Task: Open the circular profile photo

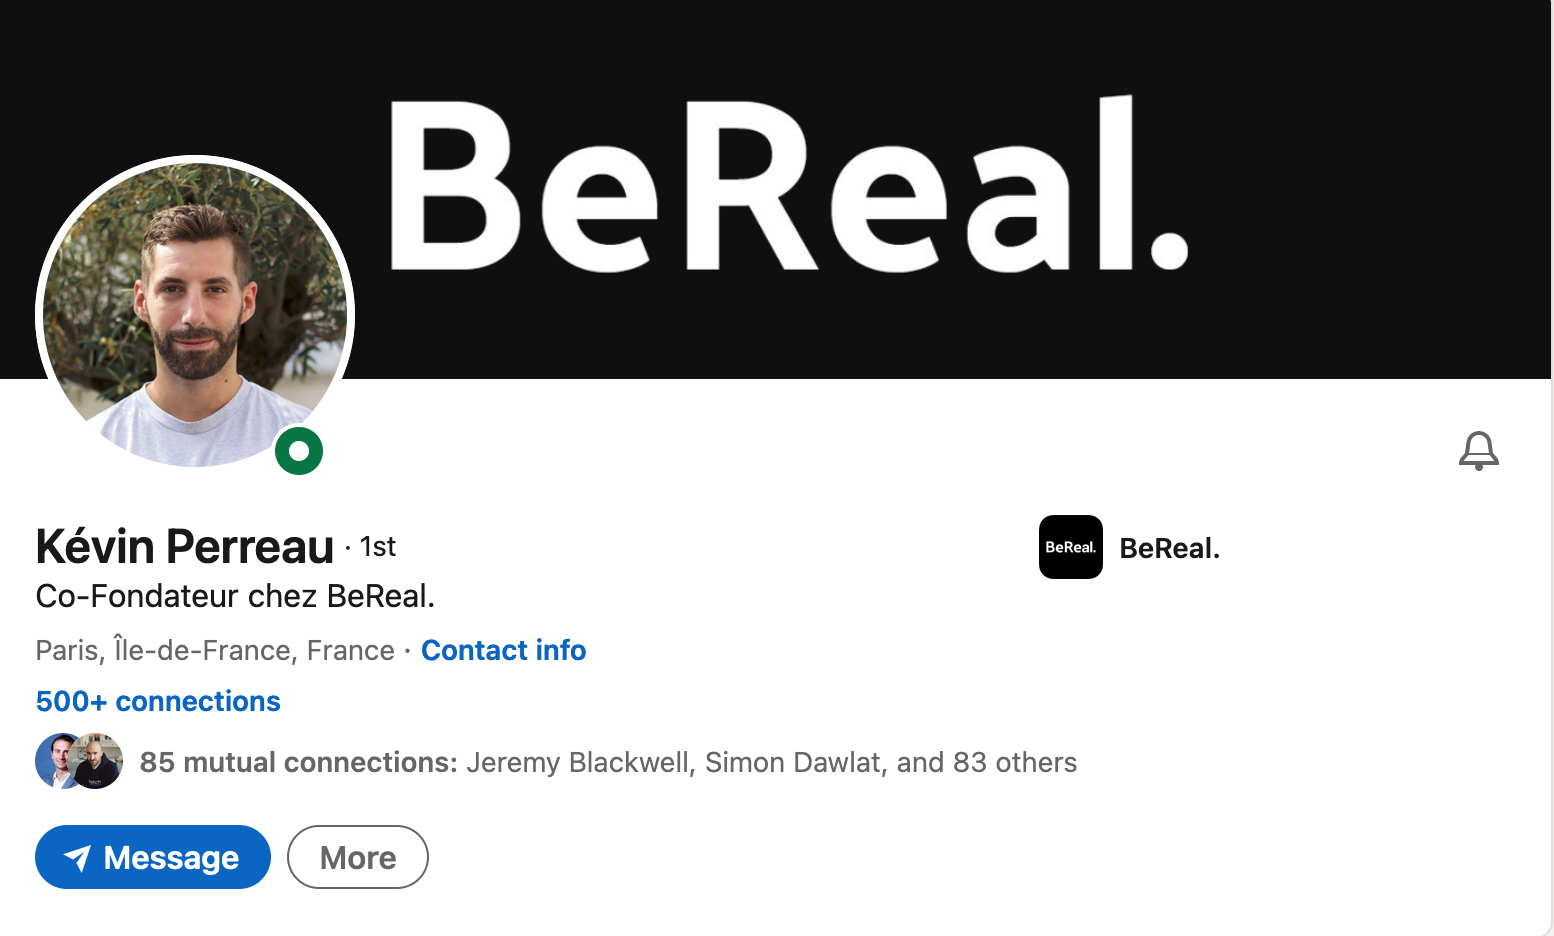Action: (x=194, y=314)
